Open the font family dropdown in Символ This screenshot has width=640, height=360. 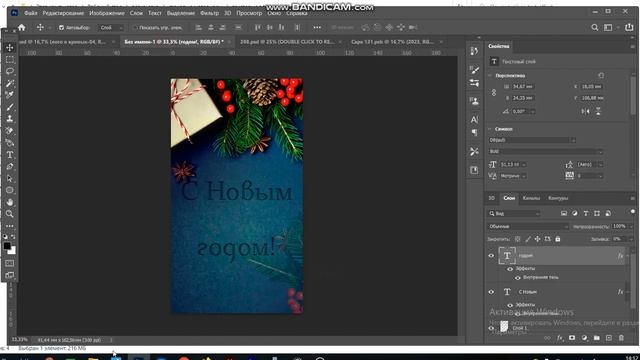point(532,140)
